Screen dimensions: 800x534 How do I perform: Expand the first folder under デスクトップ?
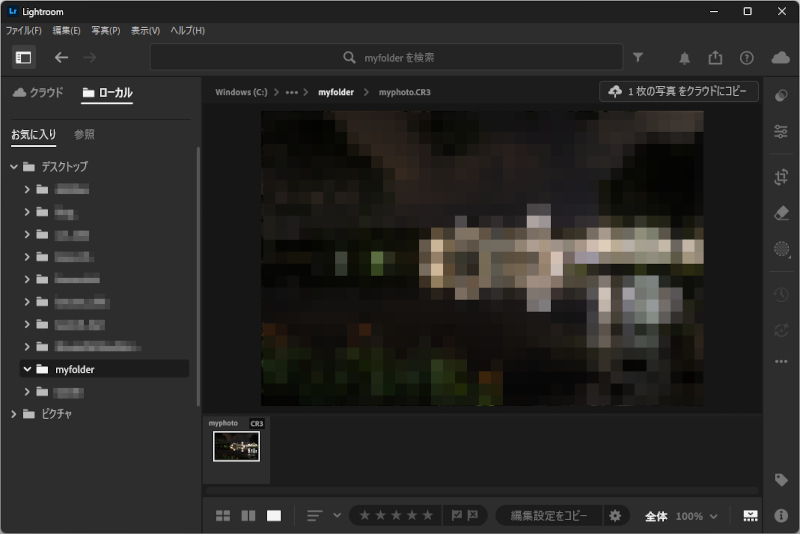click(x=27, y=189)
